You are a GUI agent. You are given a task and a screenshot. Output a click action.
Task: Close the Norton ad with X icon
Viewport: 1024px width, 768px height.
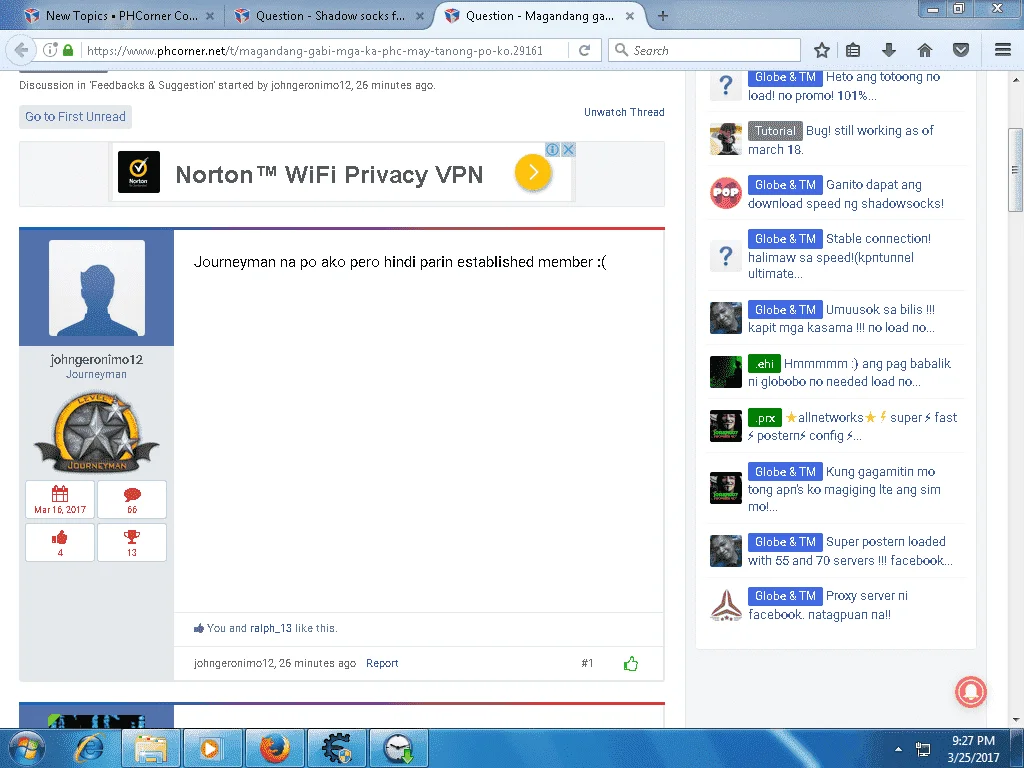568,150
